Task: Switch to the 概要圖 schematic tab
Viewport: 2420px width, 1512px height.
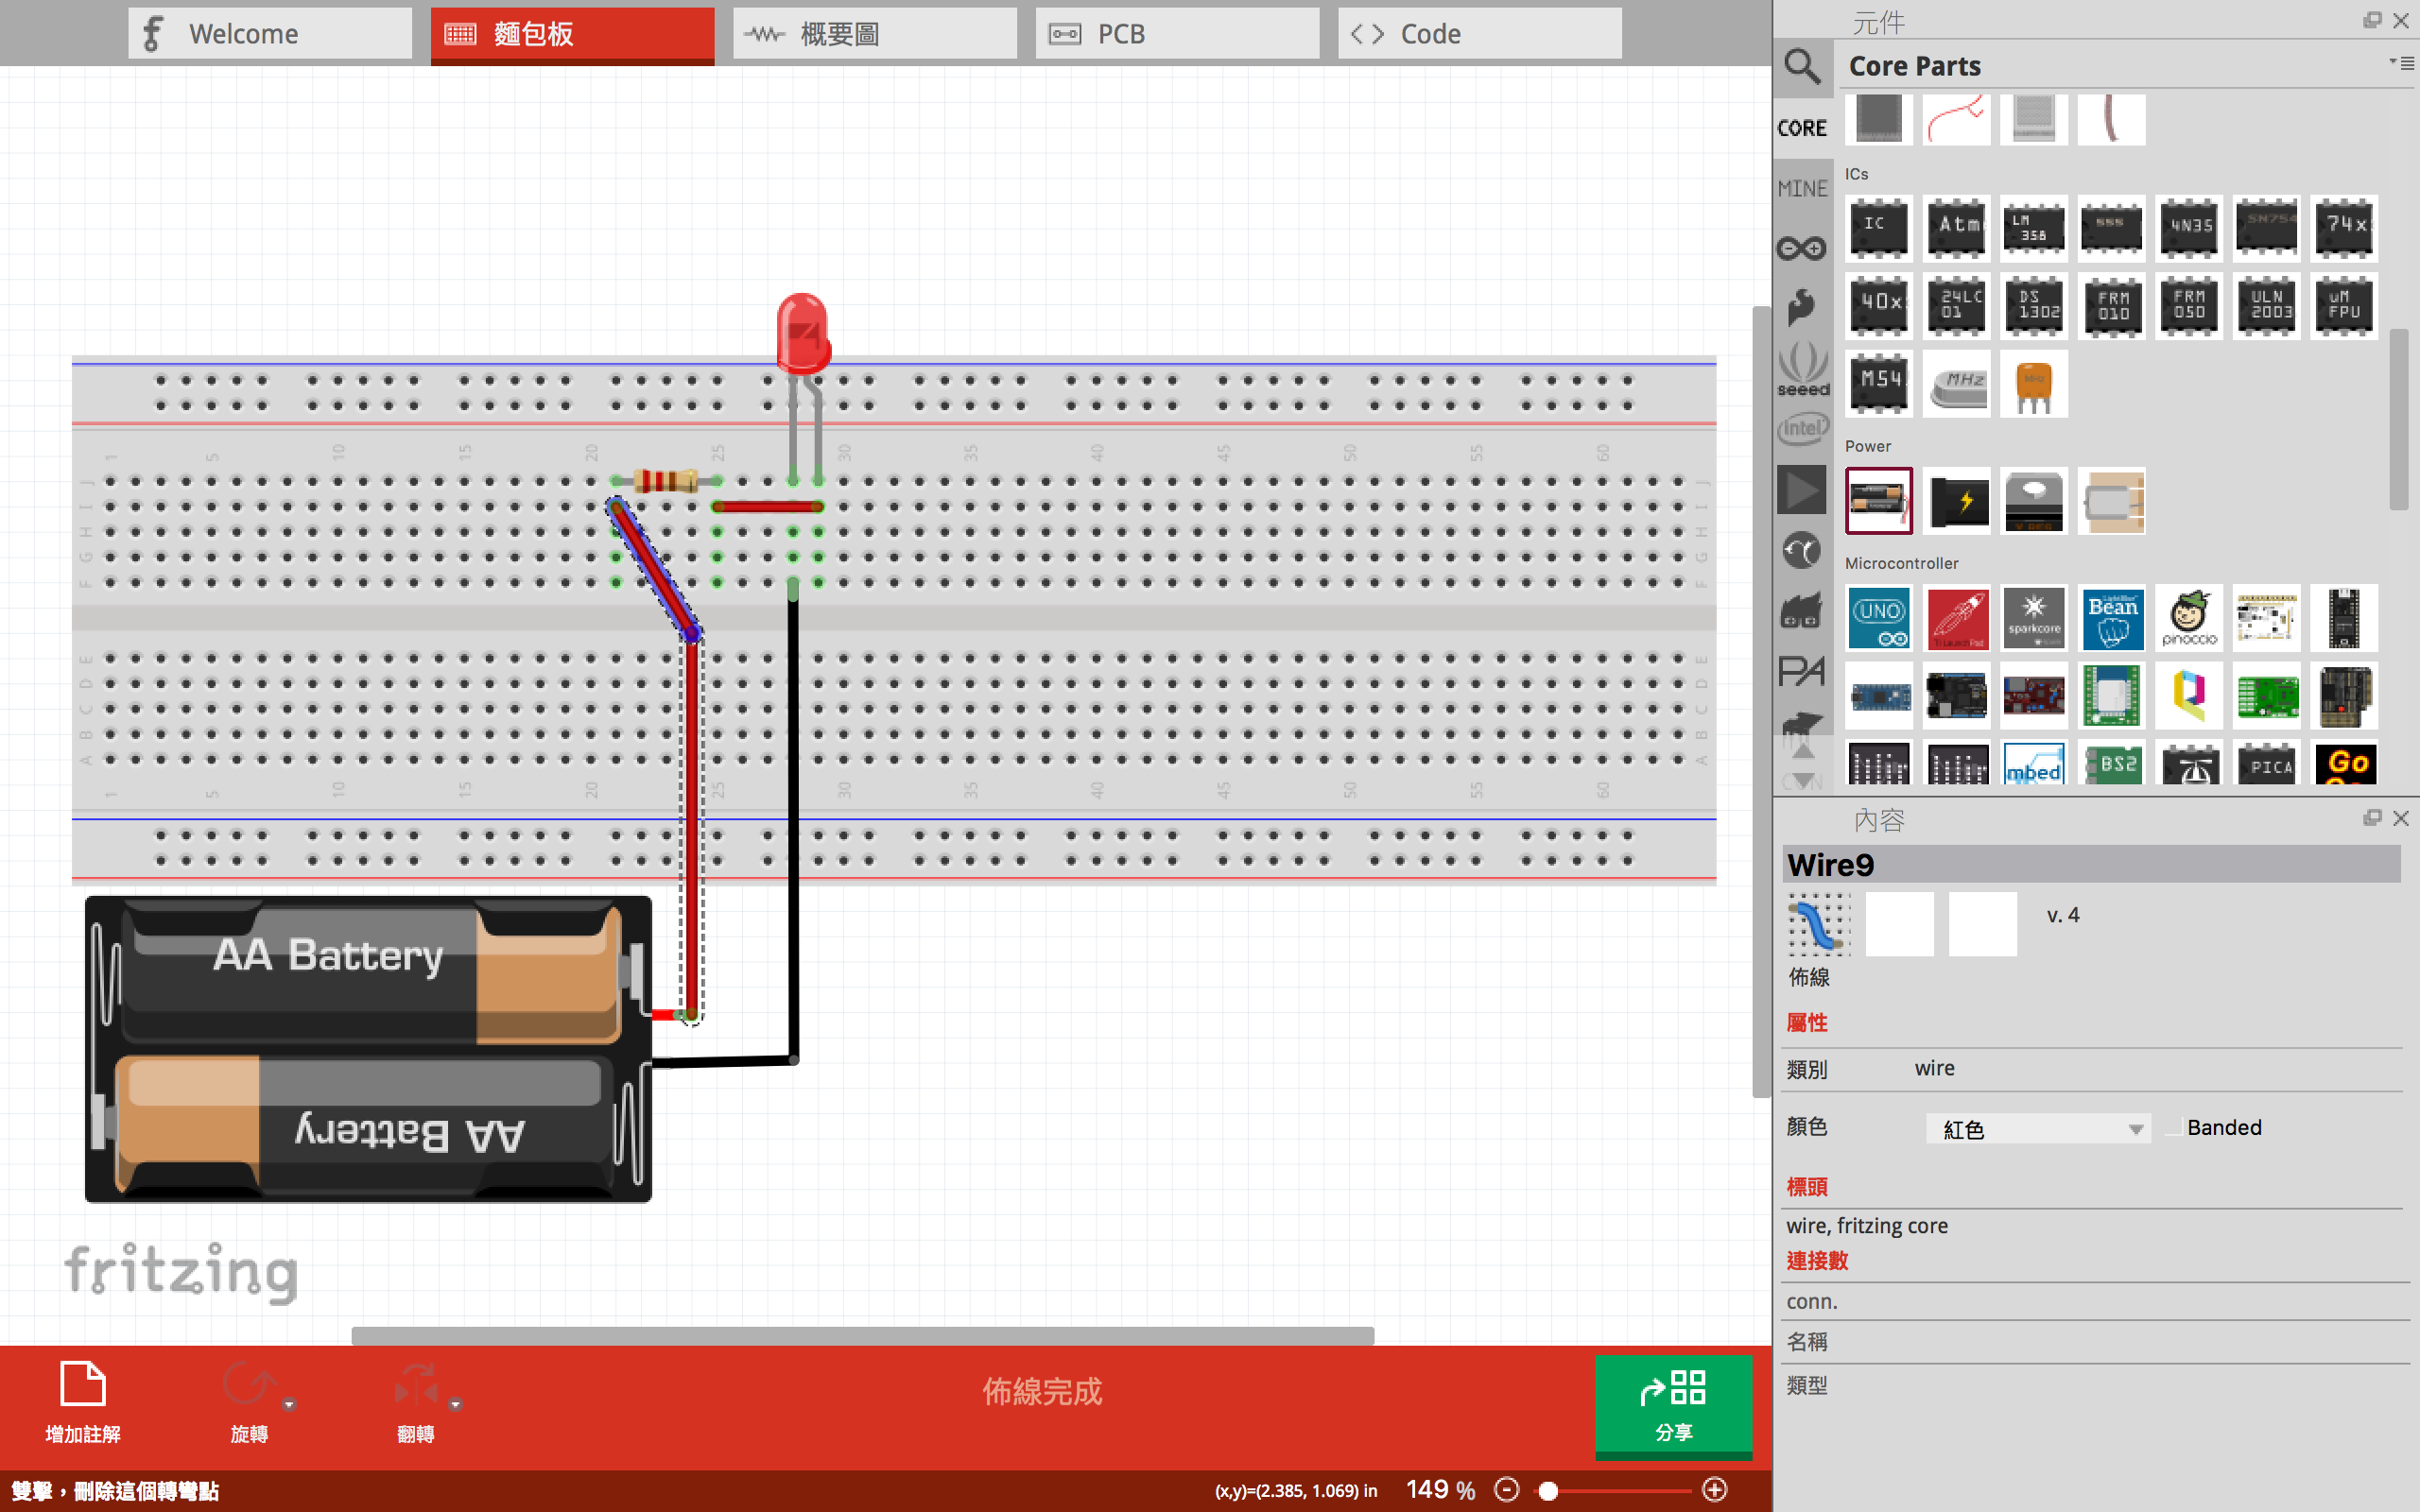Action: point(874,34)
